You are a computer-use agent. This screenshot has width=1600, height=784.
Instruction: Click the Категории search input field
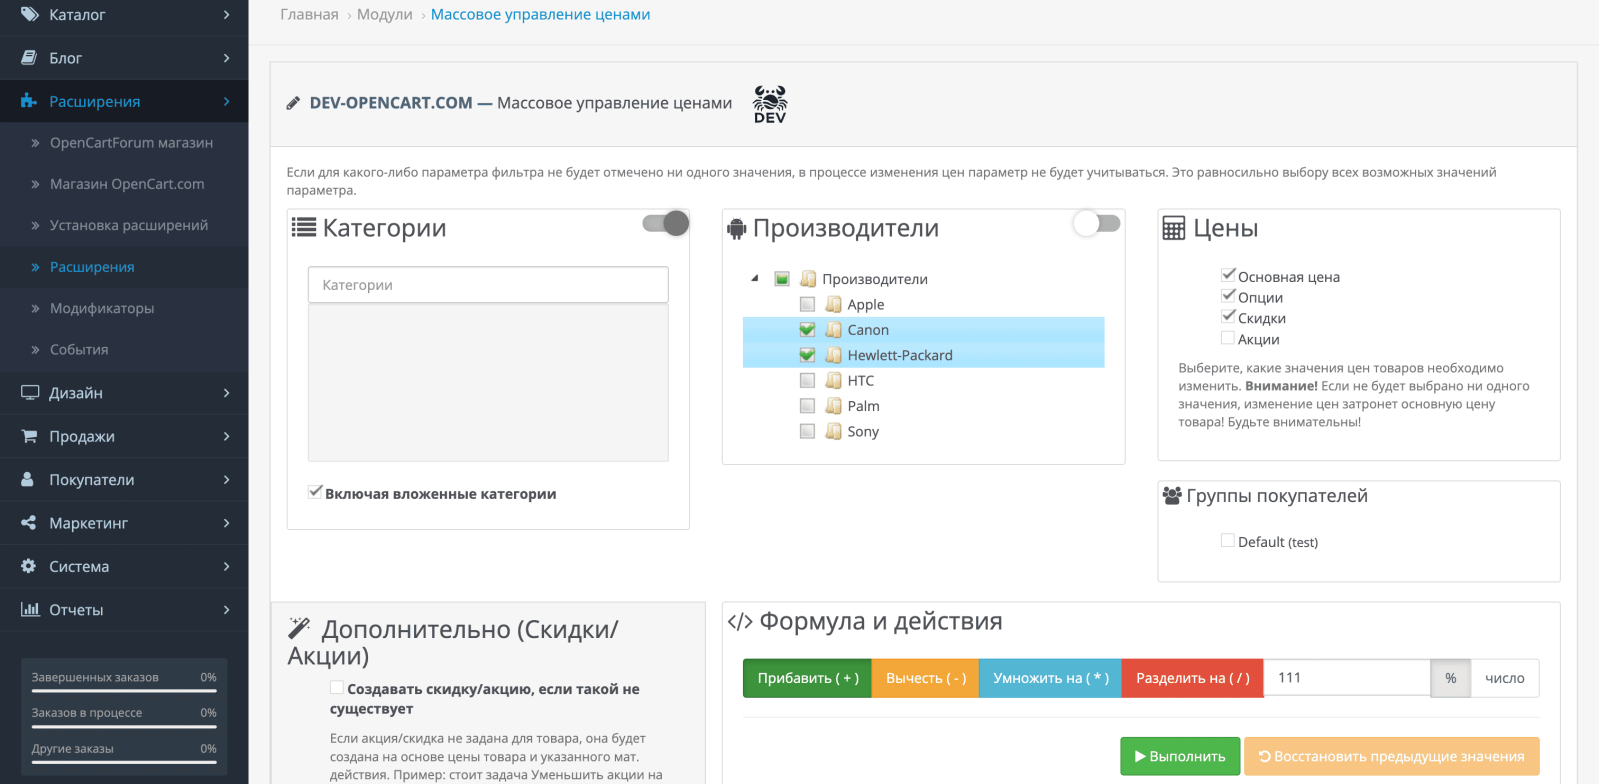tap(488, 285)
